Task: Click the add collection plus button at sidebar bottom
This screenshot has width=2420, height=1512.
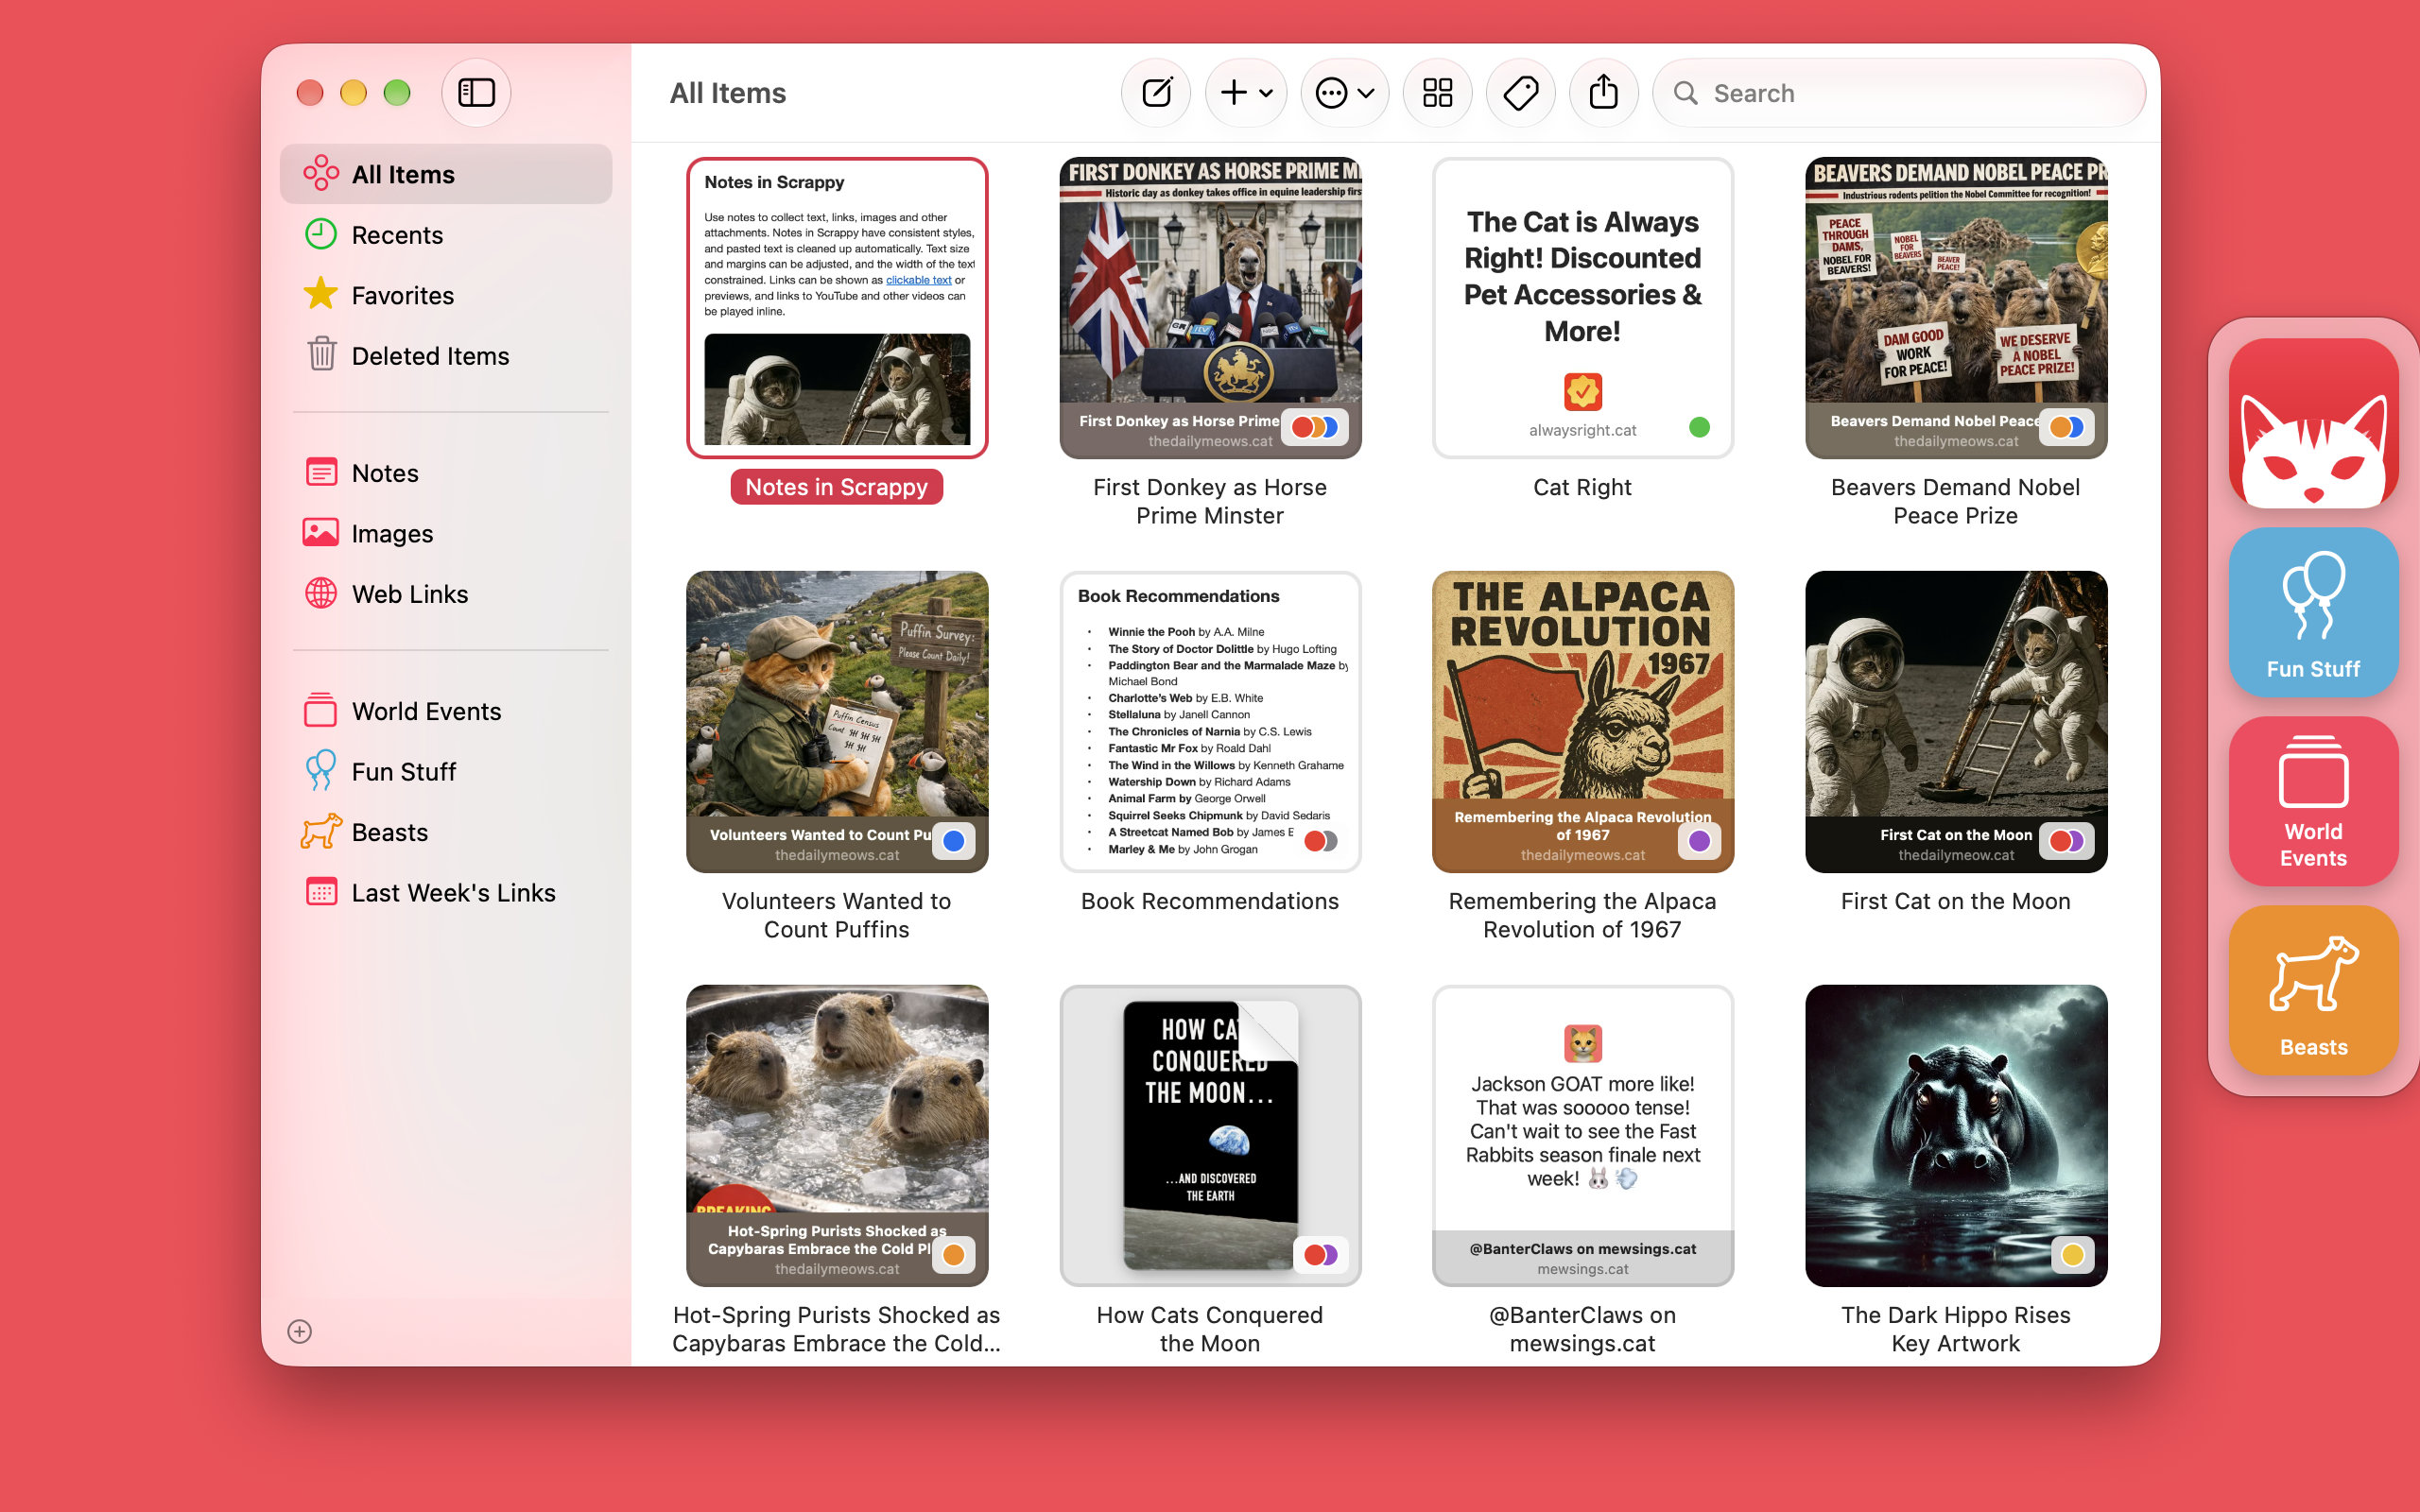Action: click(300, 1331)
